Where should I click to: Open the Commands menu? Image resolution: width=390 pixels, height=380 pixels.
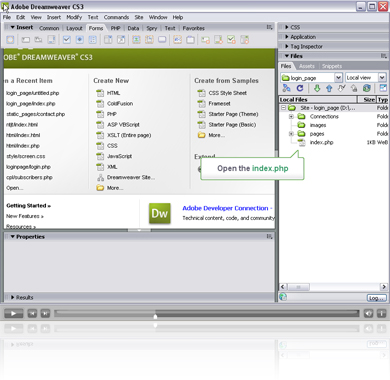[116, 17]
